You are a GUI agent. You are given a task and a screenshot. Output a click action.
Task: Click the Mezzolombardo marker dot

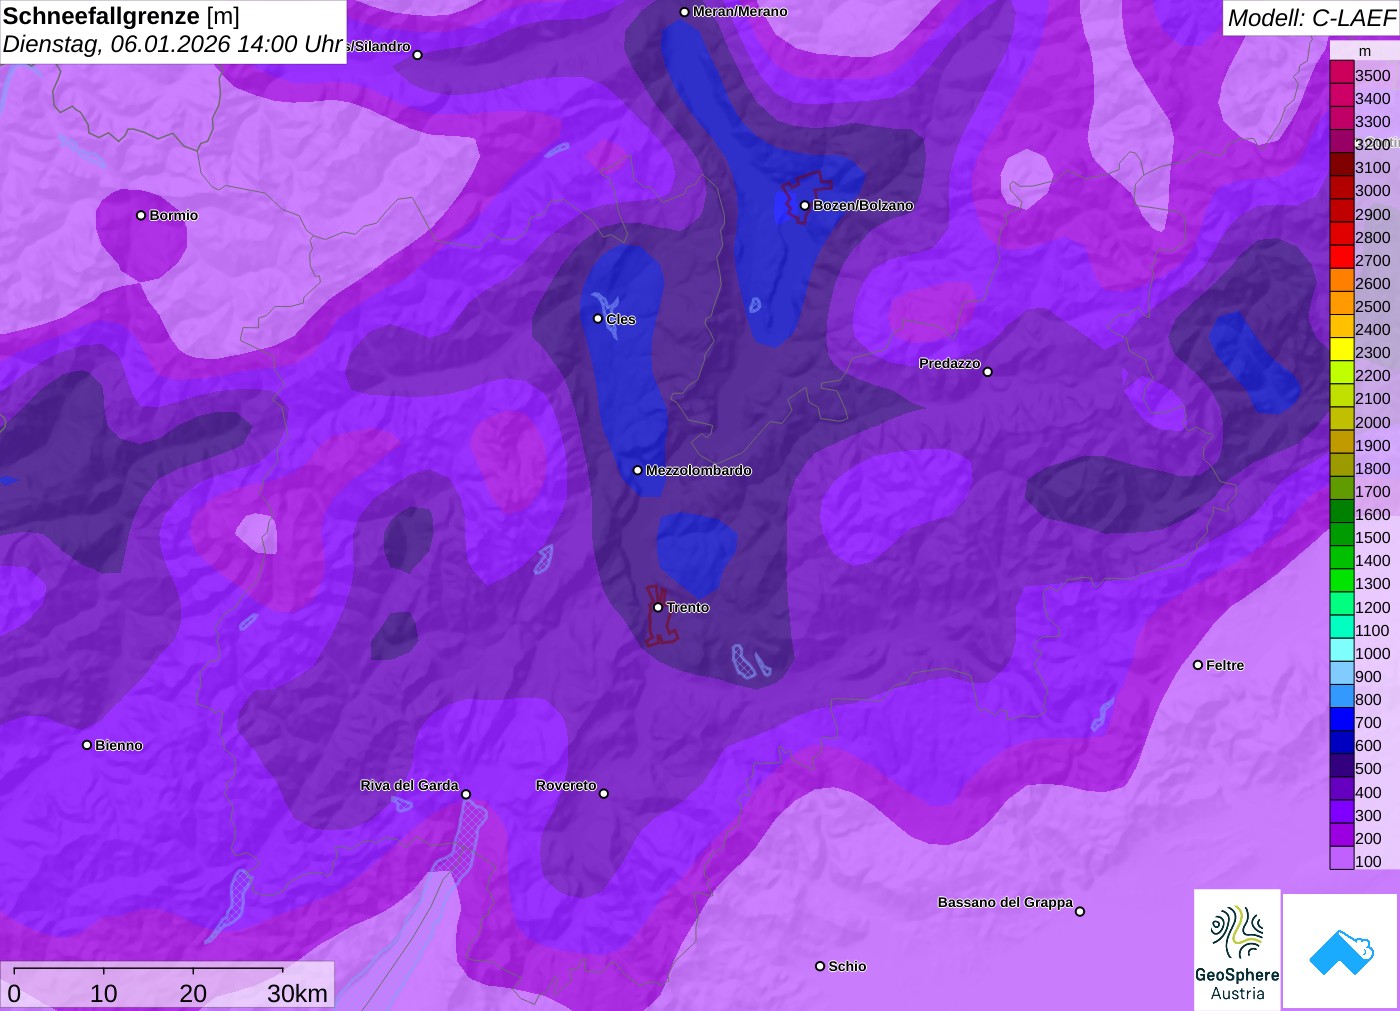(x=637, y=470)
